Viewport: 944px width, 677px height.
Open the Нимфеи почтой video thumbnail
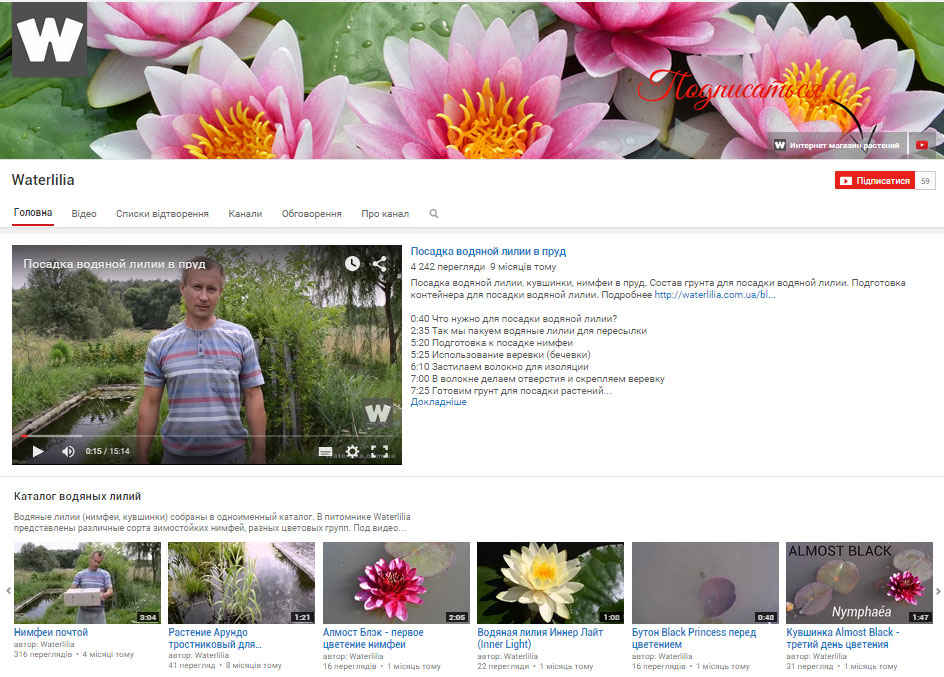87,583
